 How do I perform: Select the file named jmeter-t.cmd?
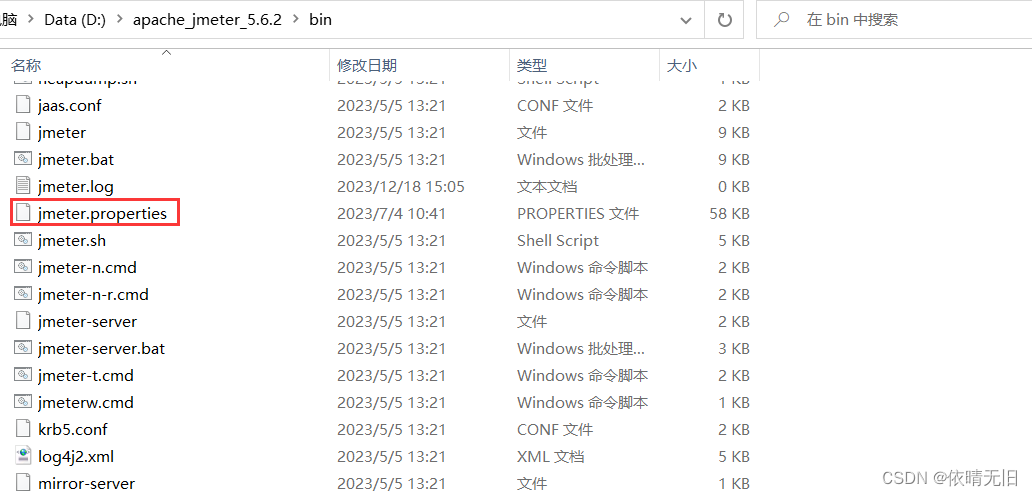(86, 375)
